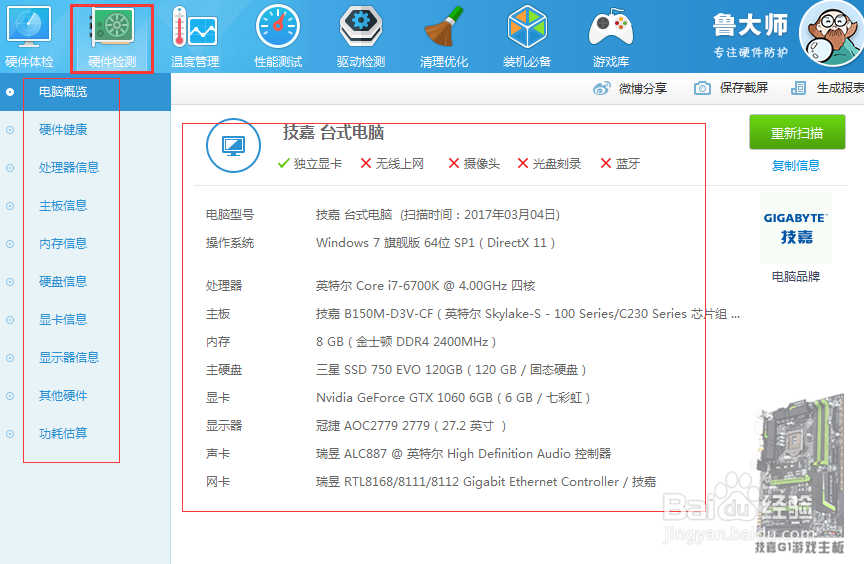This screenshot has height=564, width=864.
Task: Click the 扫描时间 2017年03月04日 text
Action: pyautogui.click(x=480, y=215)
